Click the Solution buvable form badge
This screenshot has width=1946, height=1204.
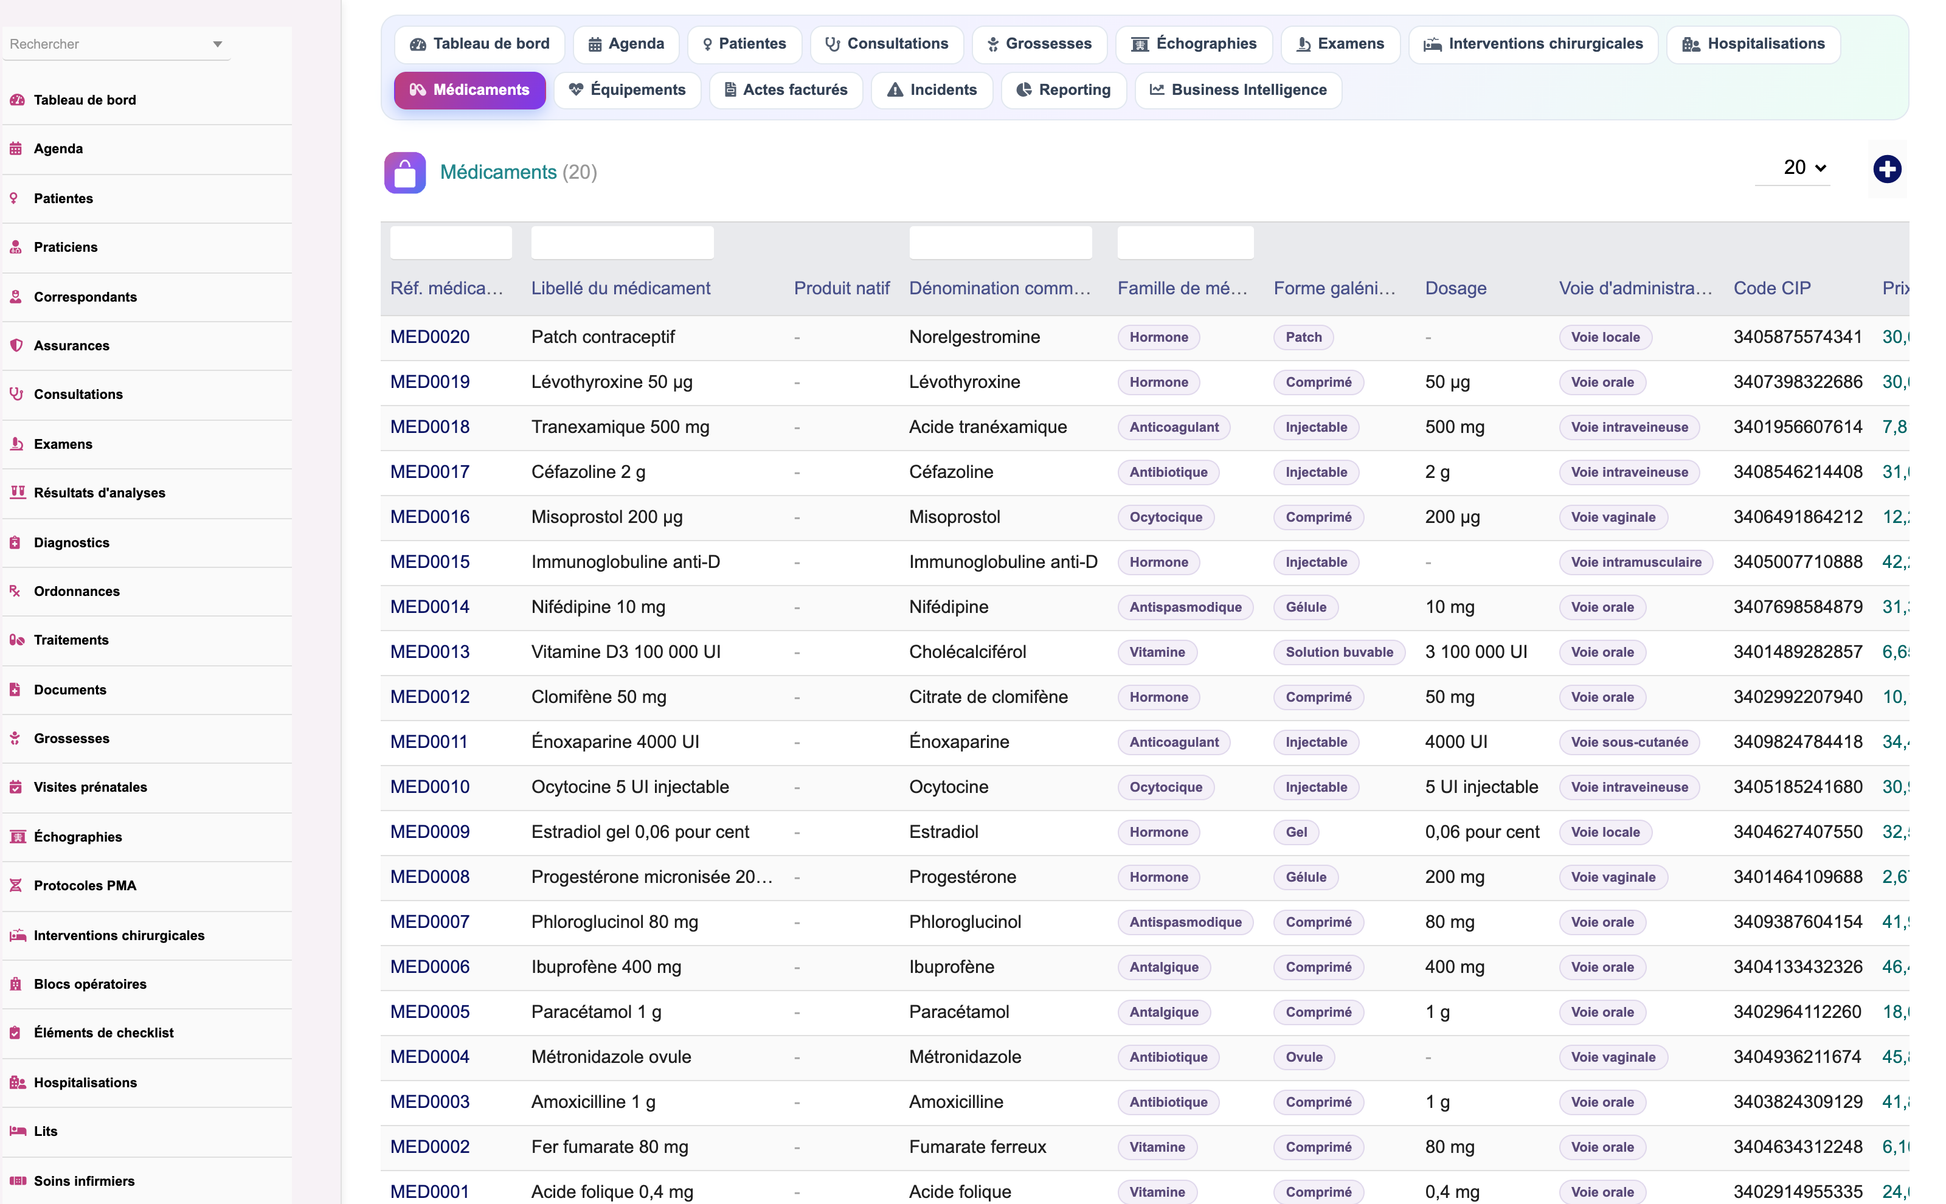[x=1339, y=652]
